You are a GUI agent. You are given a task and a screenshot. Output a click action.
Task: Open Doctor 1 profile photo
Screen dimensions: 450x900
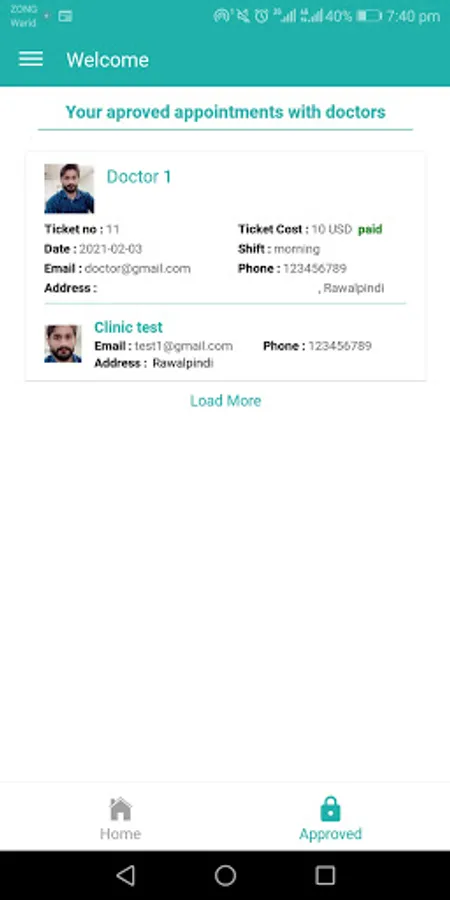coord(69,188)
